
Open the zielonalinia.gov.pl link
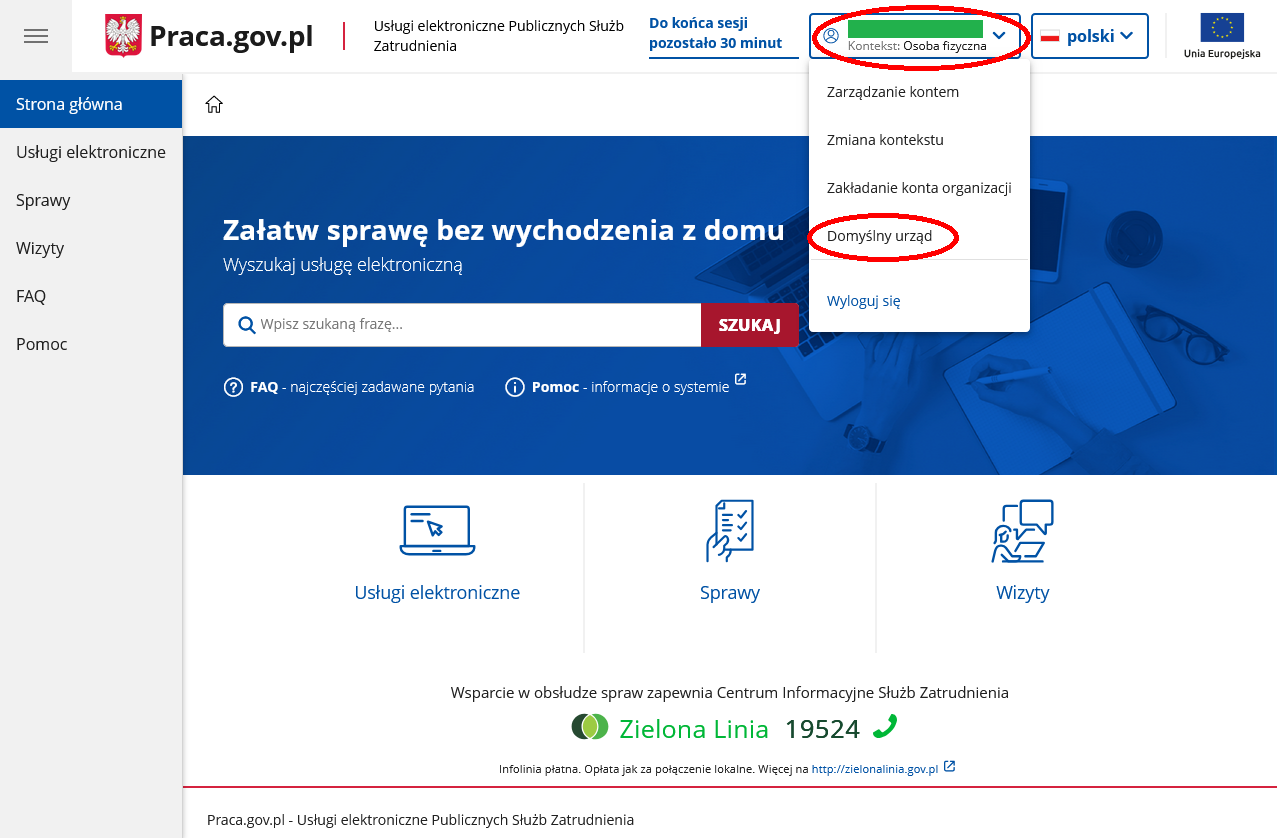[x=875, y=769]
